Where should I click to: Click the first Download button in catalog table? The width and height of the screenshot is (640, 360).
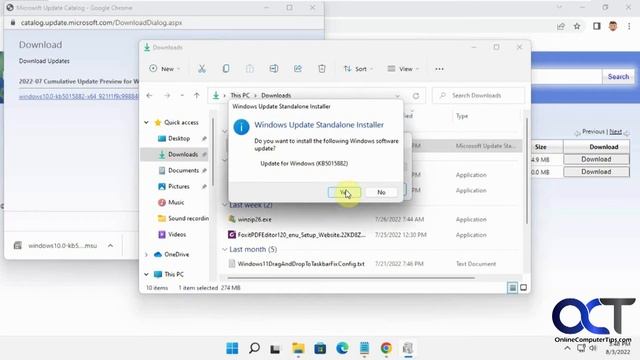[596, 159]
